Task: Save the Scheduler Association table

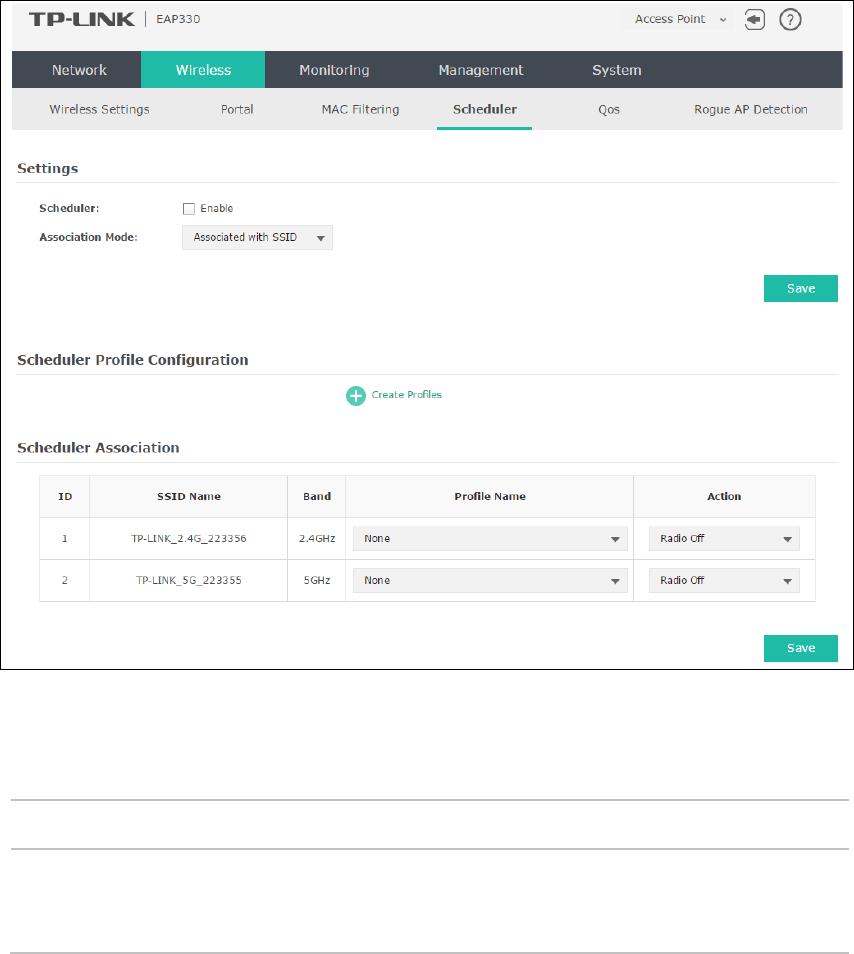Action: tap(800, 648)
